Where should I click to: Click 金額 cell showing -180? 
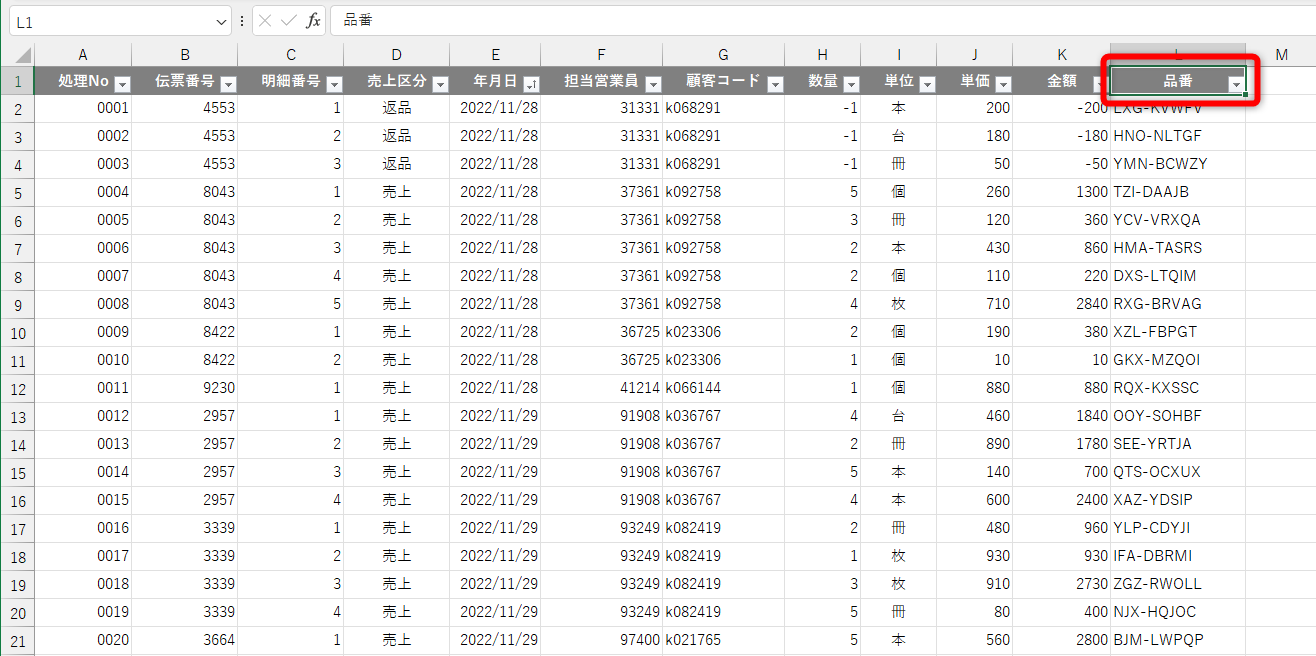[x=1062, y=136]
